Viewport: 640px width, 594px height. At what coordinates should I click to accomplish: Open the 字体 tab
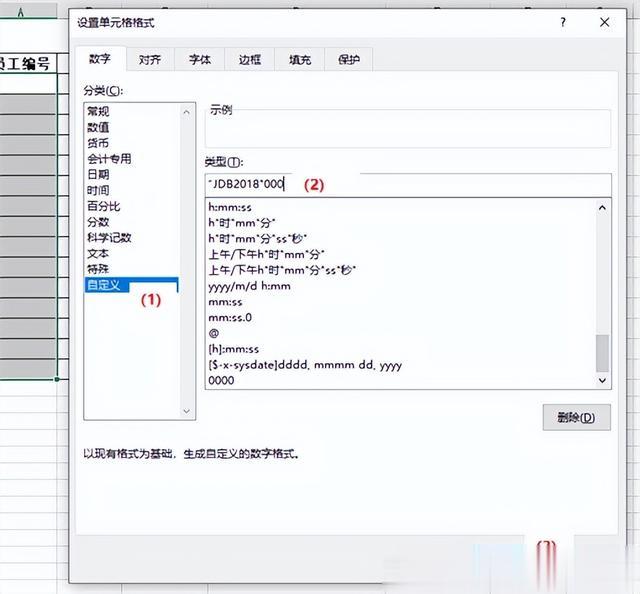point(200,60)
